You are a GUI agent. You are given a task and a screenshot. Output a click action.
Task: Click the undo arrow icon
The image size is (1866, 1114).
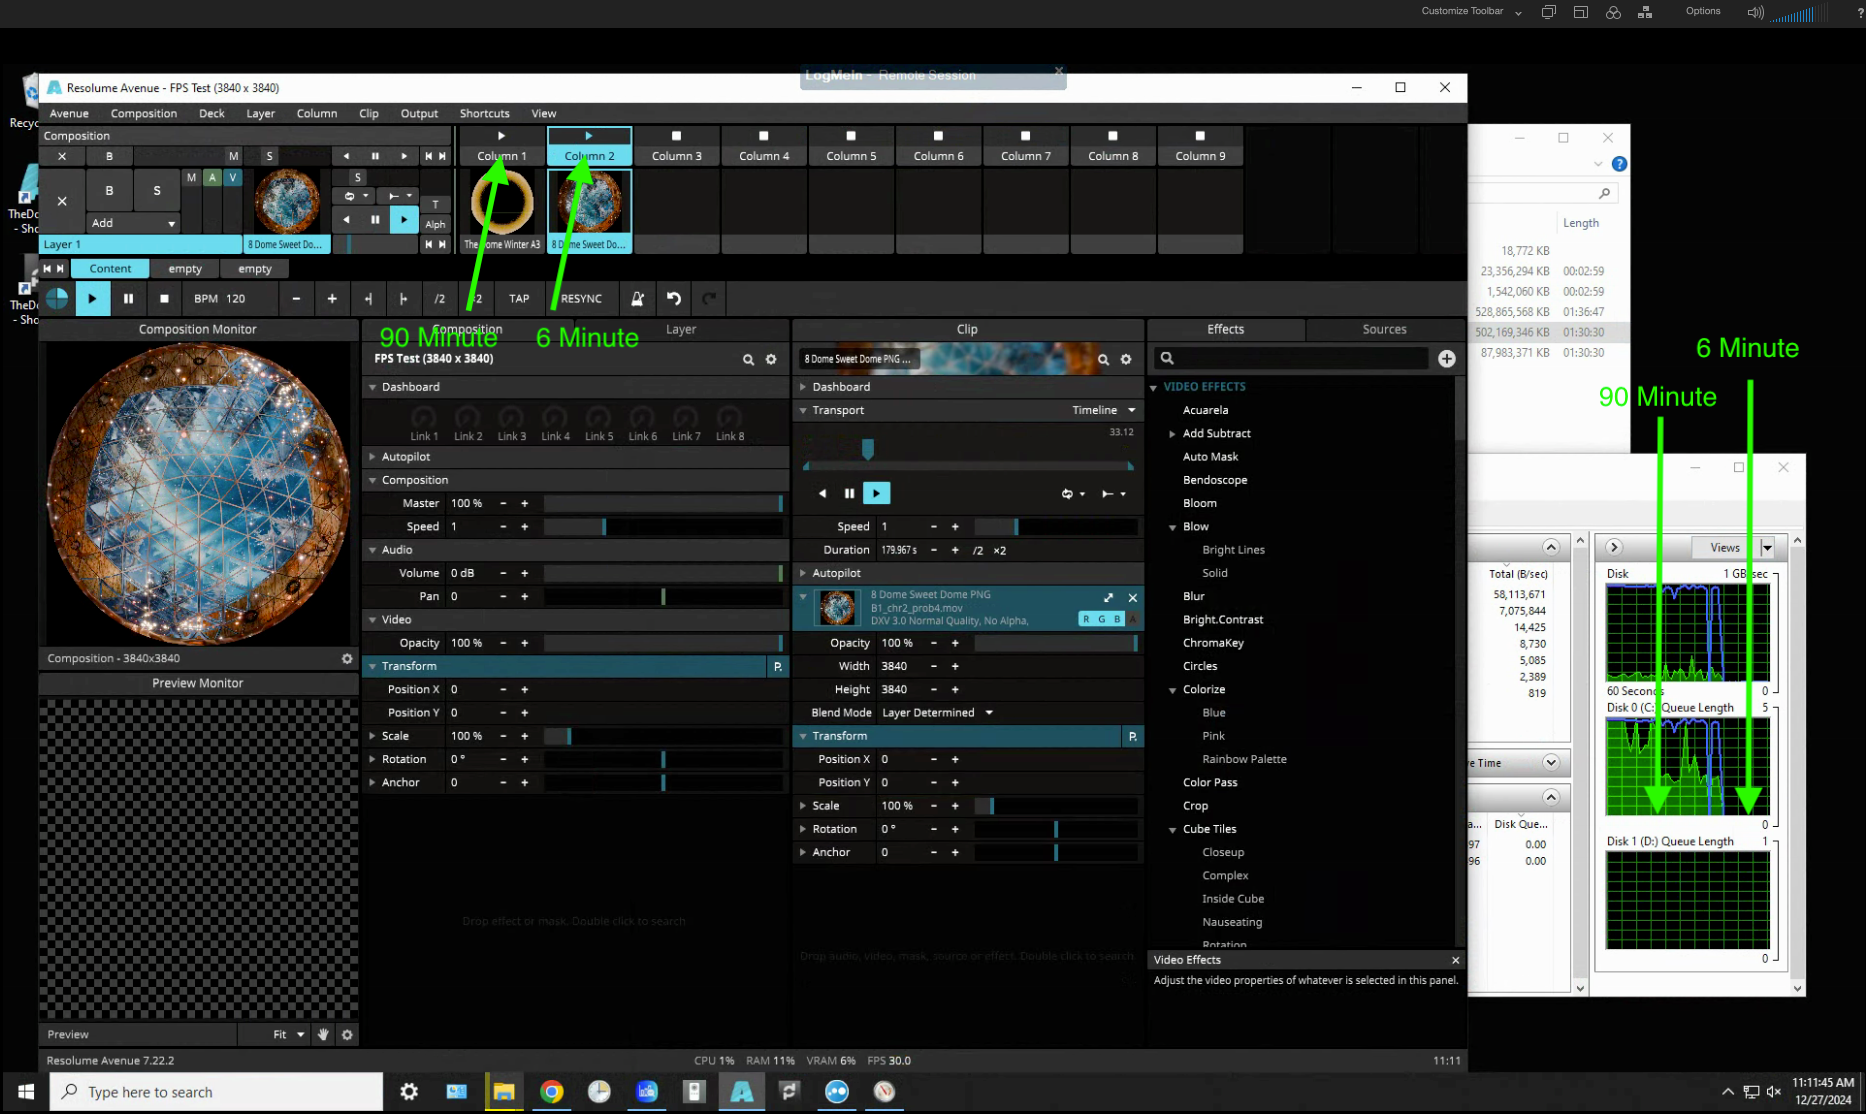[674, 298]
